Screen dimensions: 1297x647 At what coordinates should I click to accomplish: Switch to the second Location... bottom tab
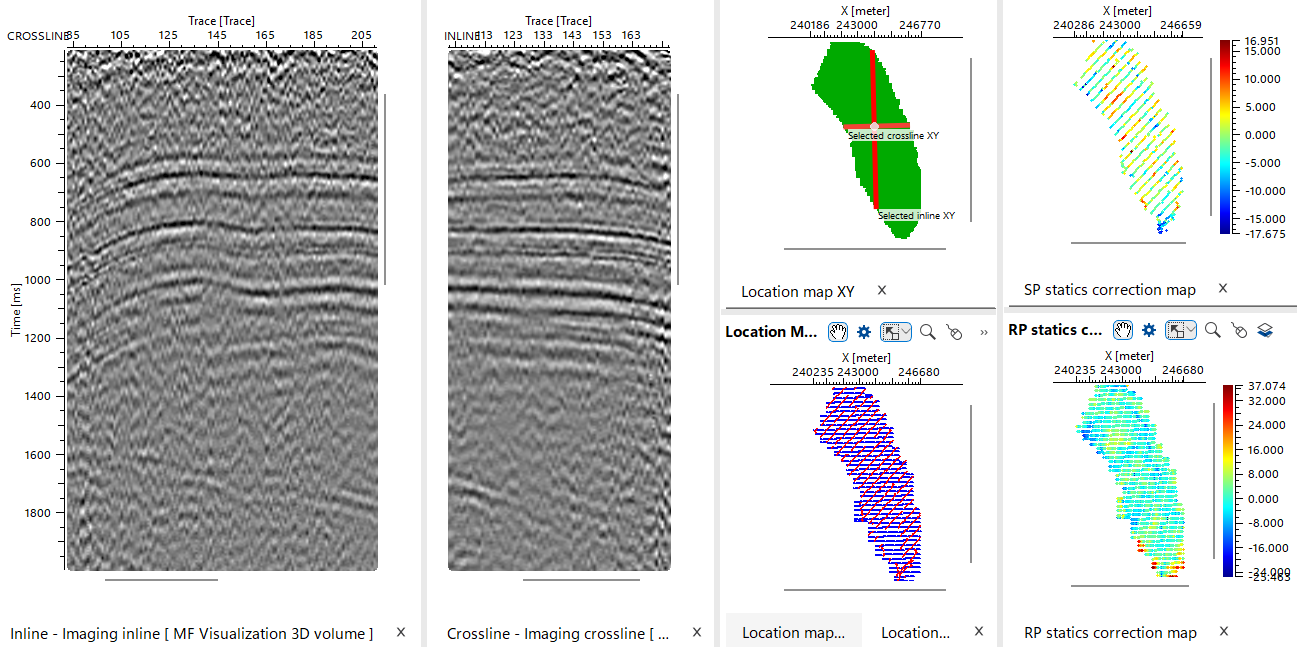tap(915, 632)
